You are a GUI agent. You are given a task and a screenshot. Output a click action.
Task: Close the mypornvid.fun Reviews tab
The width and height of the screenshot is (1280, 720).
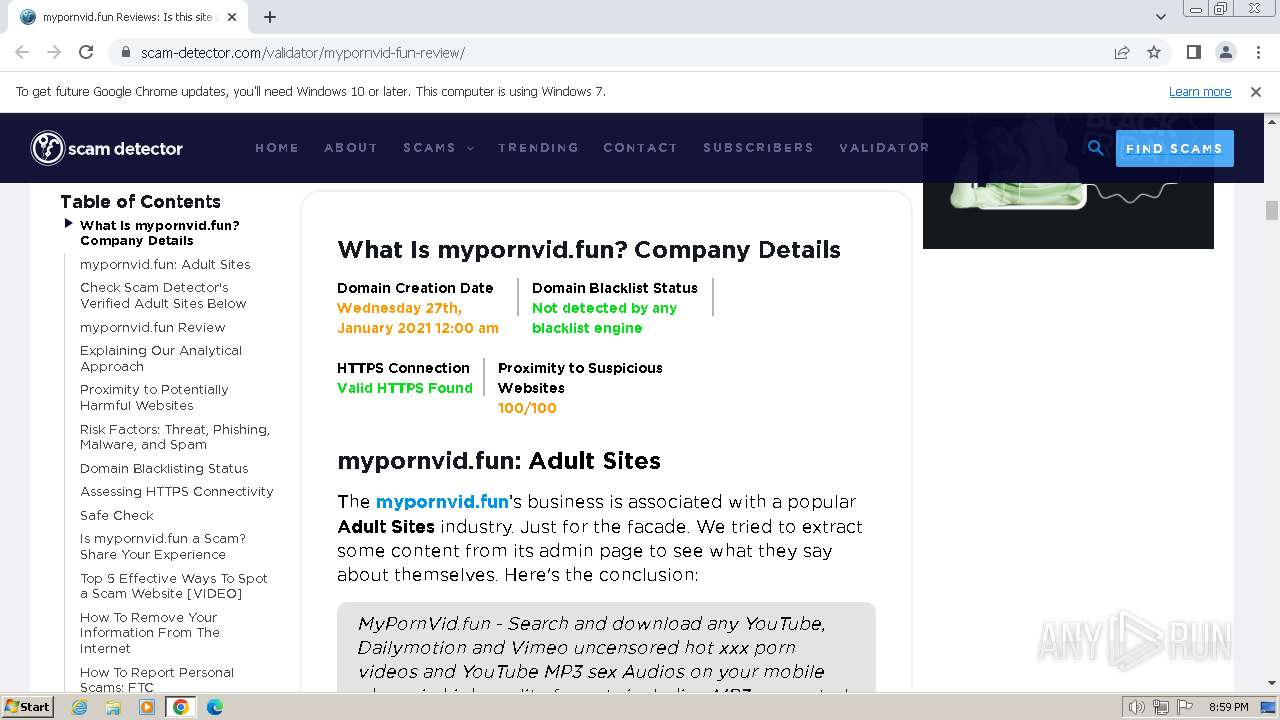pos(232,17)
